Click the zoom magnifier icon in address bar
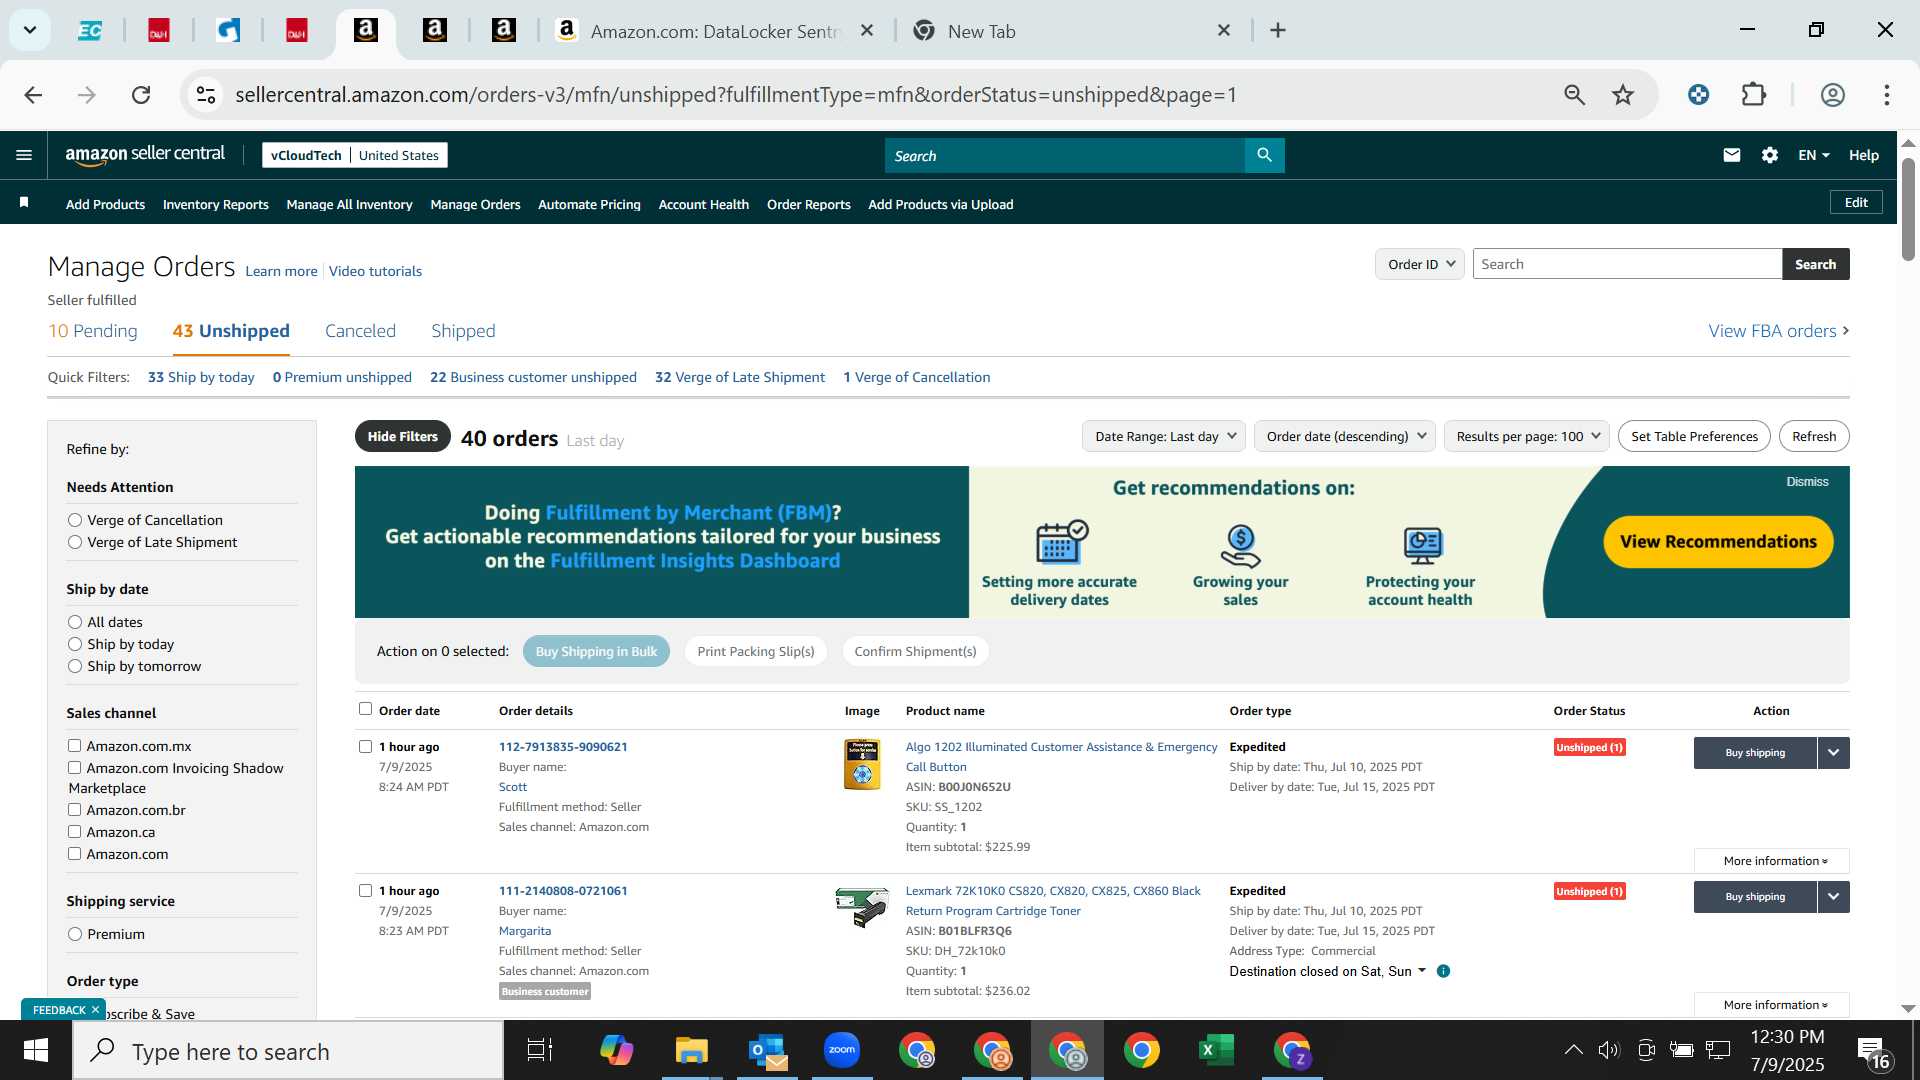 [1574, 95]
